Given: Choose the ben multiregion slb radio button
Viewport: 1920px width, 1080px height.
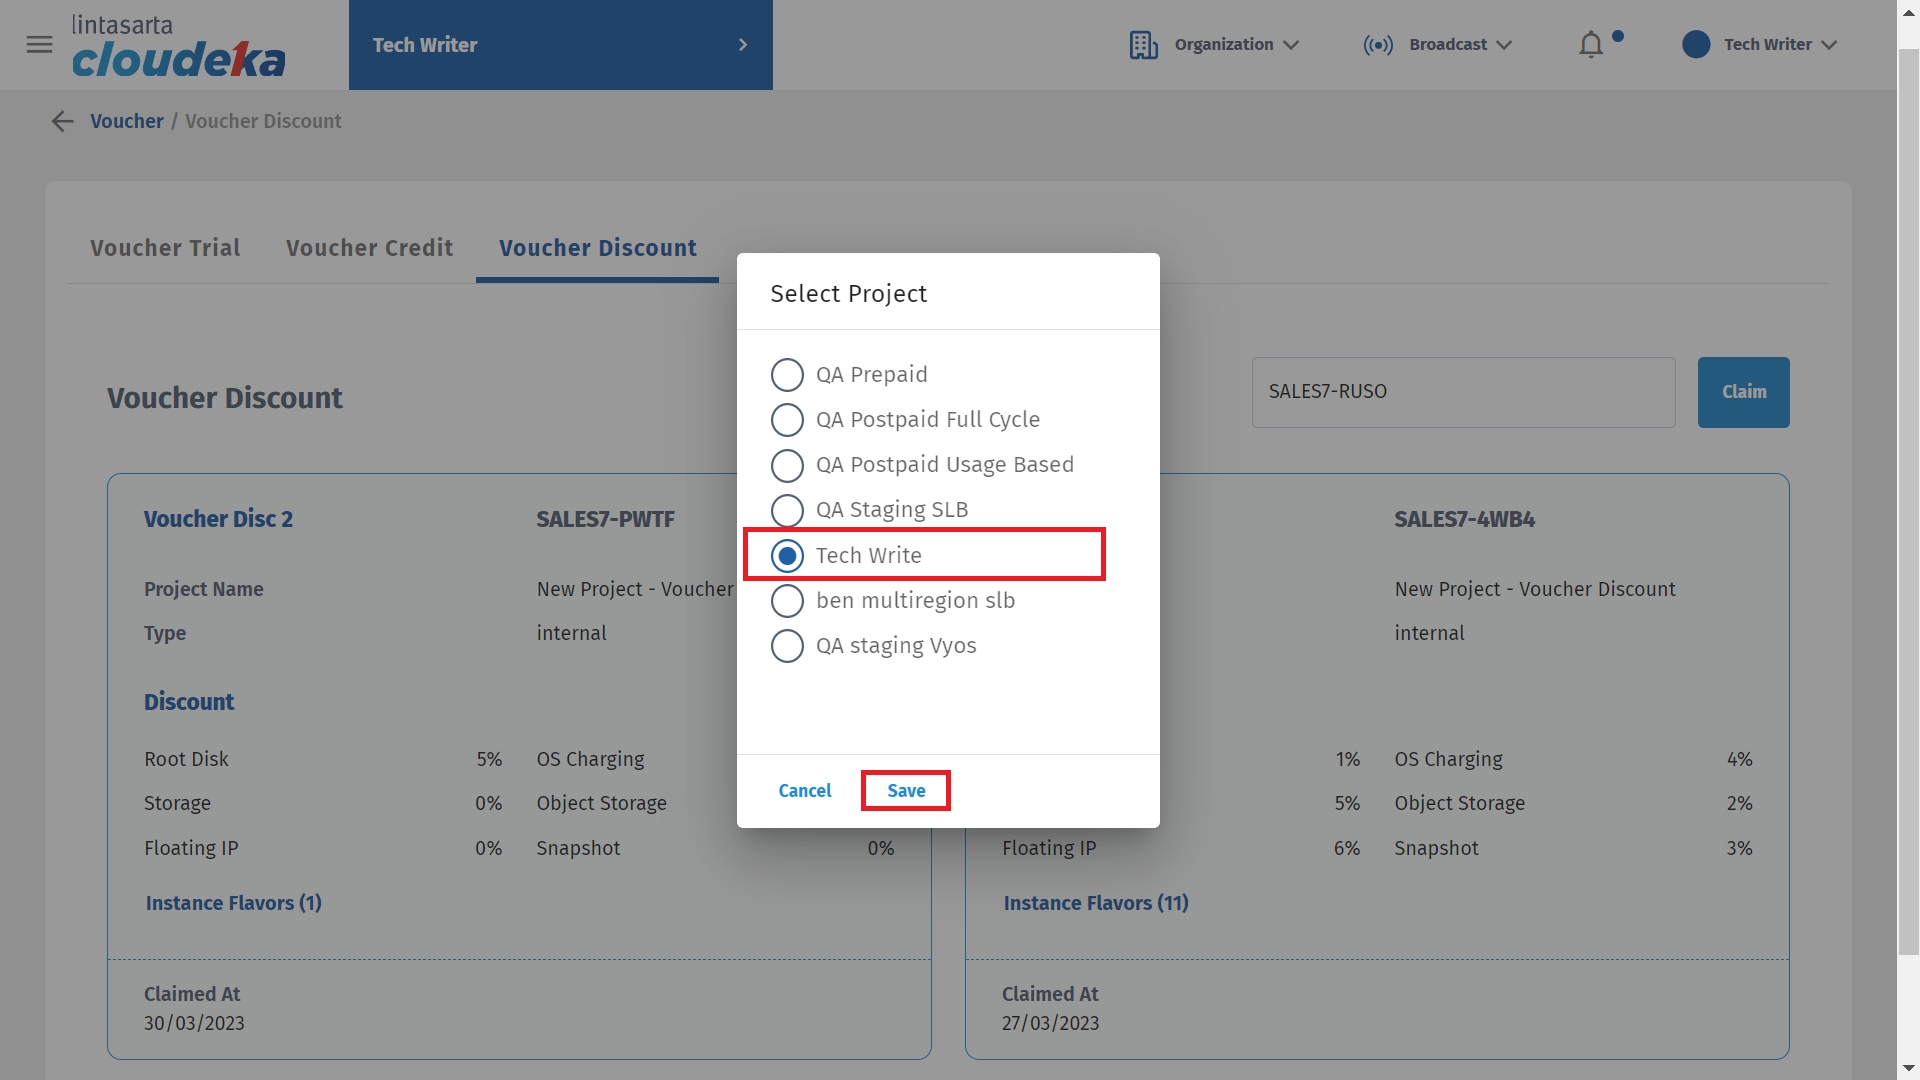Looking at the screenshot, I should click(x=787, y=601).
